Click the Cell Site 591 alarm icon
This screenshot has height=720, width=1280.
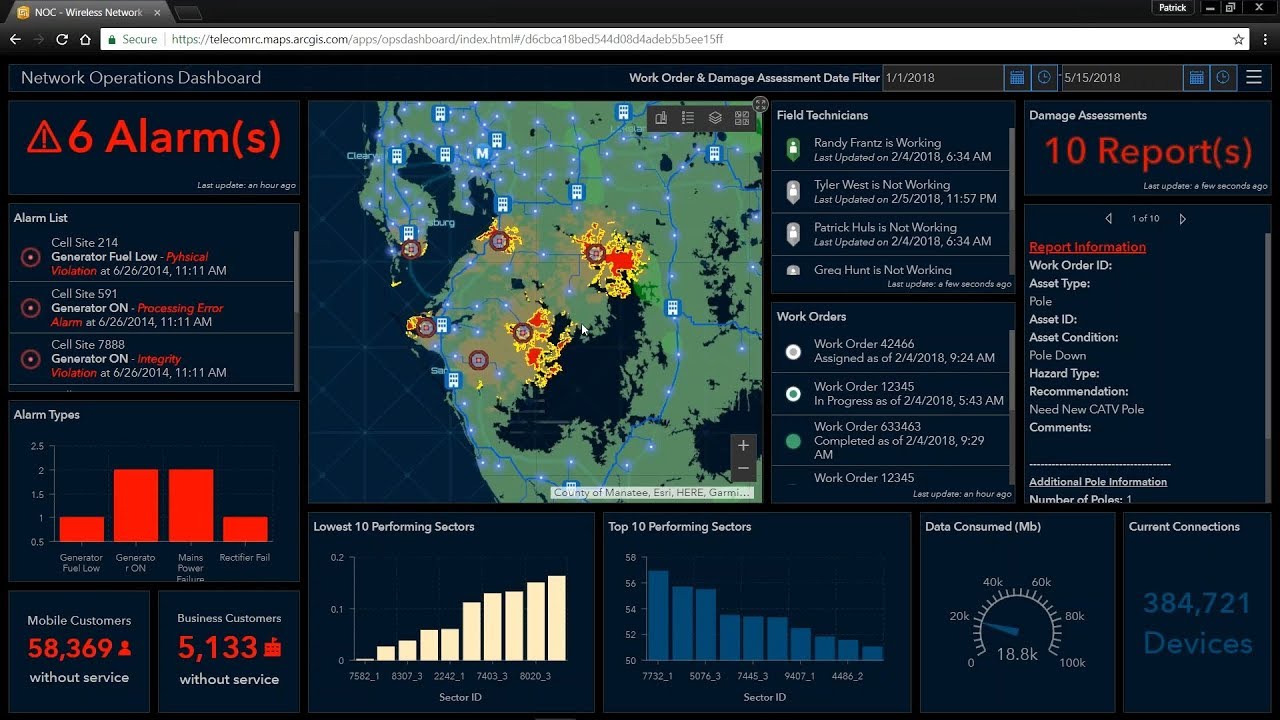[x=31, y=308]
